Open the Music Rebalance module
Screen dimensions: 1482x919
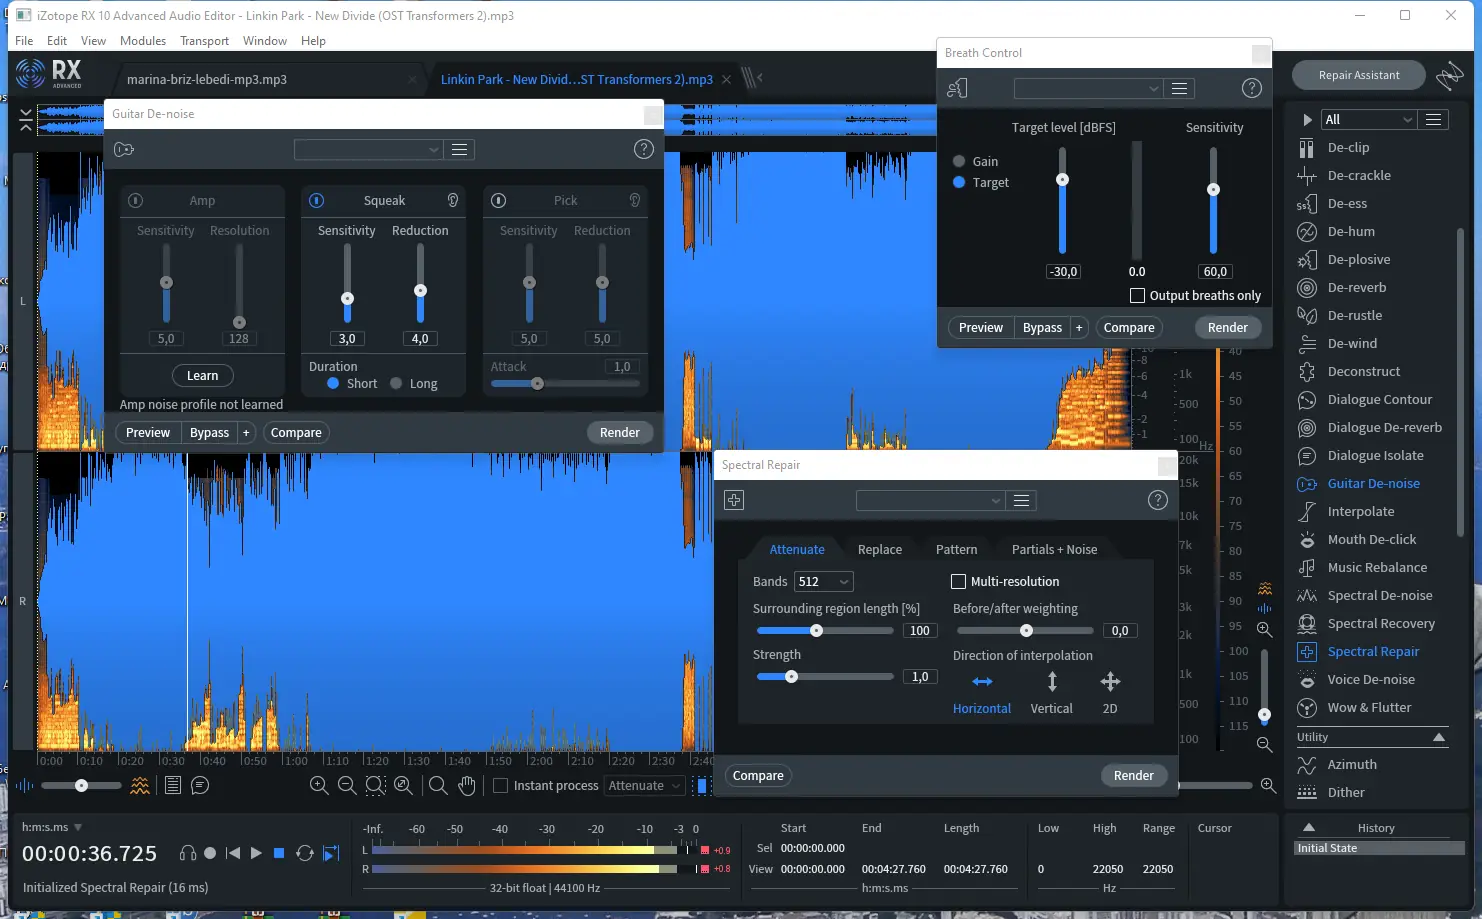(1376, 567)
